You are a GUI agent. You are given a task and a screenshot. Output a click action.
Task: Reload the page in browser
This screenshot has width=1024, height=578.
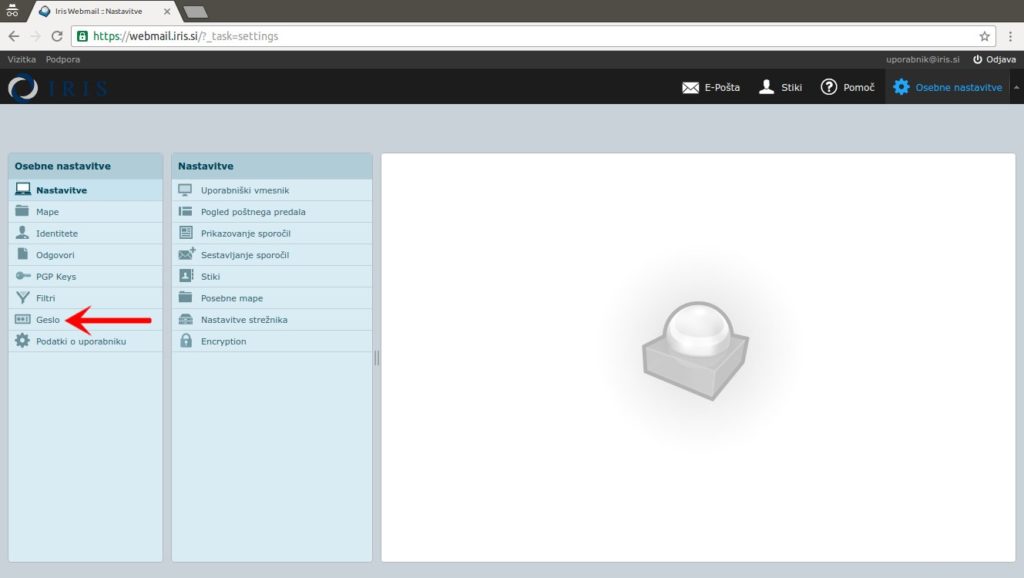(x=57, y=36)
